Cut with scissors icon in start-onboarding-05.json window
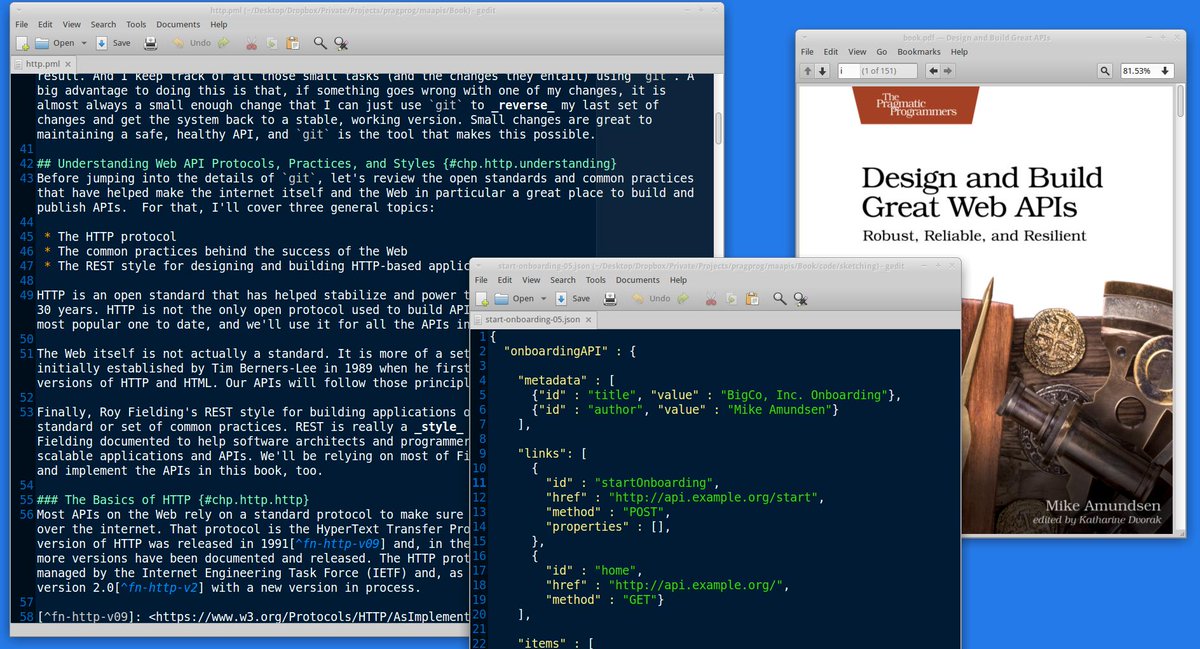1200x649 pixels. coord(710,298)
